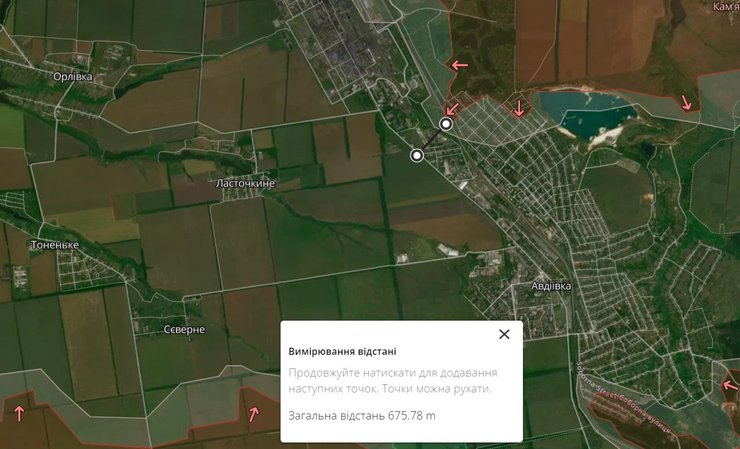Close the distance measurement popup

click(x=504, y=334)
